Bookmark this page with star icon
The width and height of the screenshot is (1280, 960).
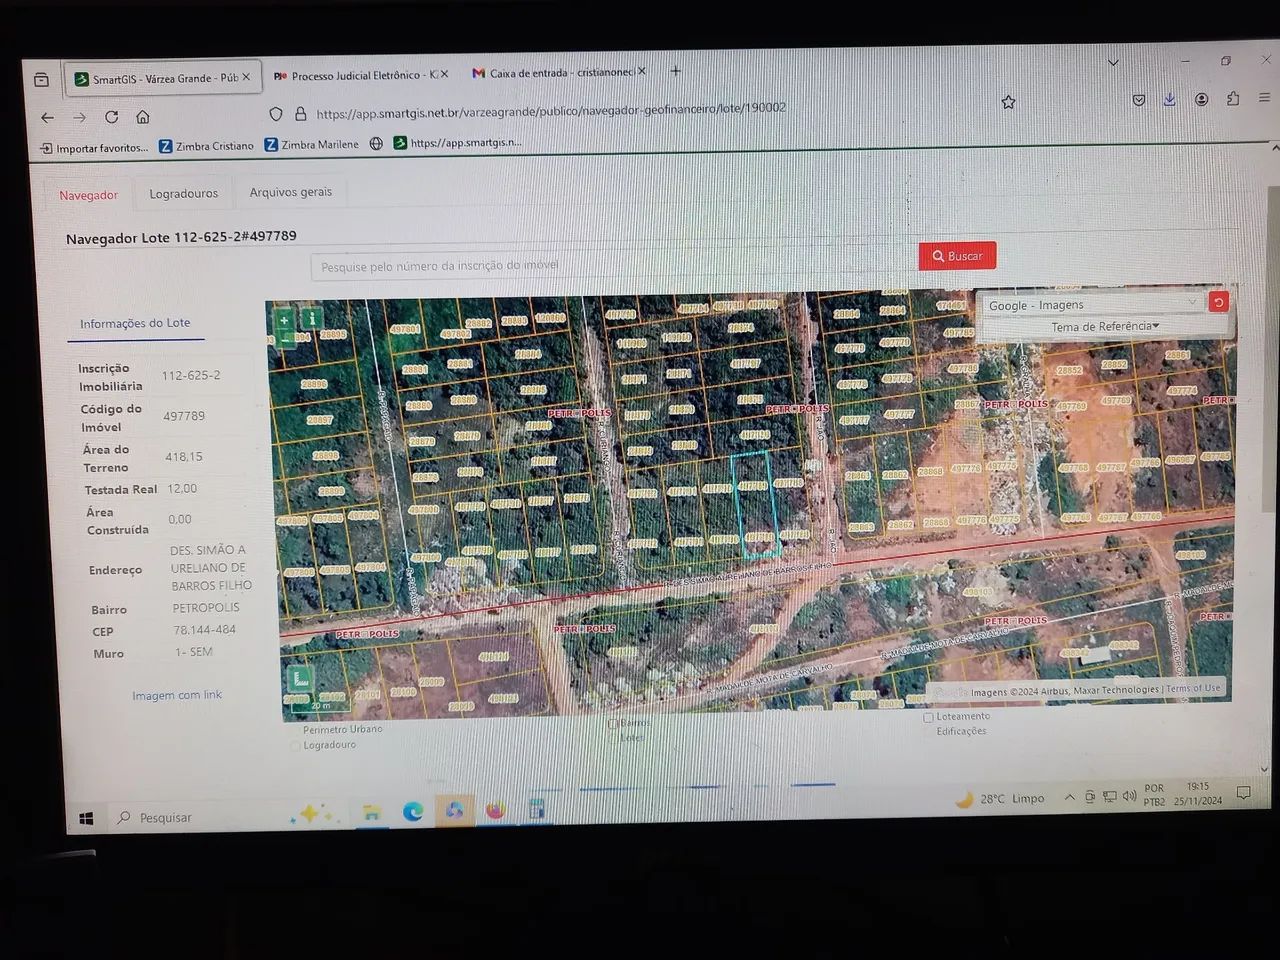1008,102
